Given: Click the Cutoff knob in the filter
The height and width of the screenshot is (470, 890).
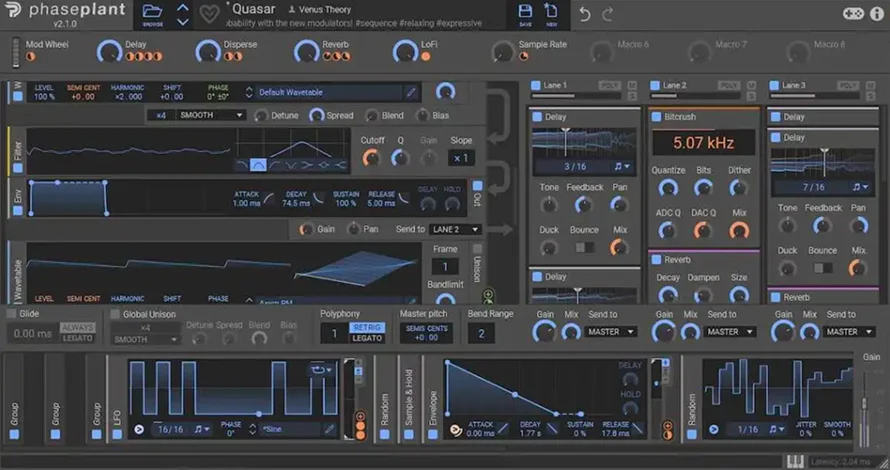Looking at the screenshot, I should 371,158.
